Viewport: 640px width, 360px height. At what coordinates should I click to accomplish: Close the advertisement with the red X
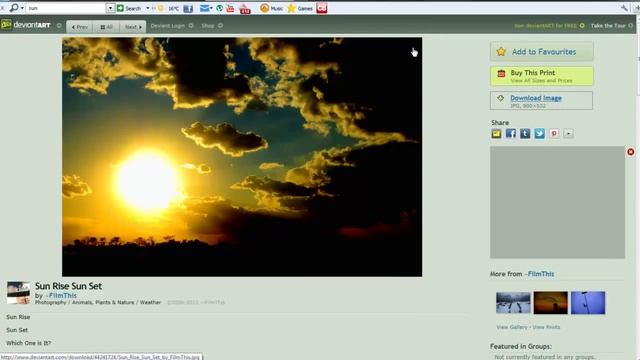[x=631, y=152]
